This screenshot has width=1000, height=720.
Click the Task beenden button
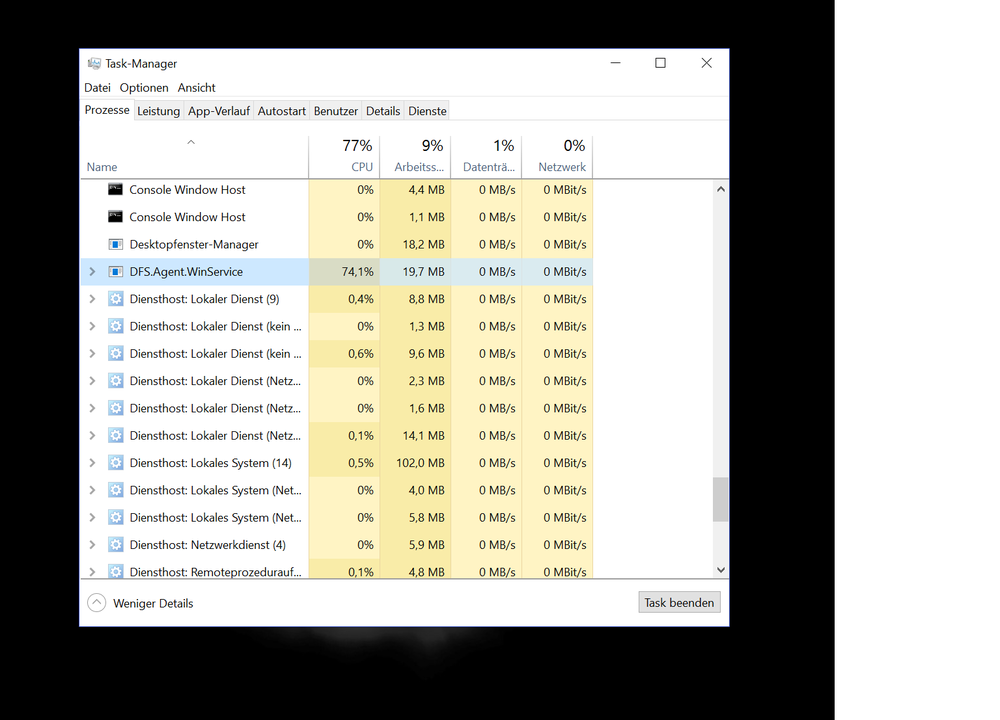tap(679, 603)
